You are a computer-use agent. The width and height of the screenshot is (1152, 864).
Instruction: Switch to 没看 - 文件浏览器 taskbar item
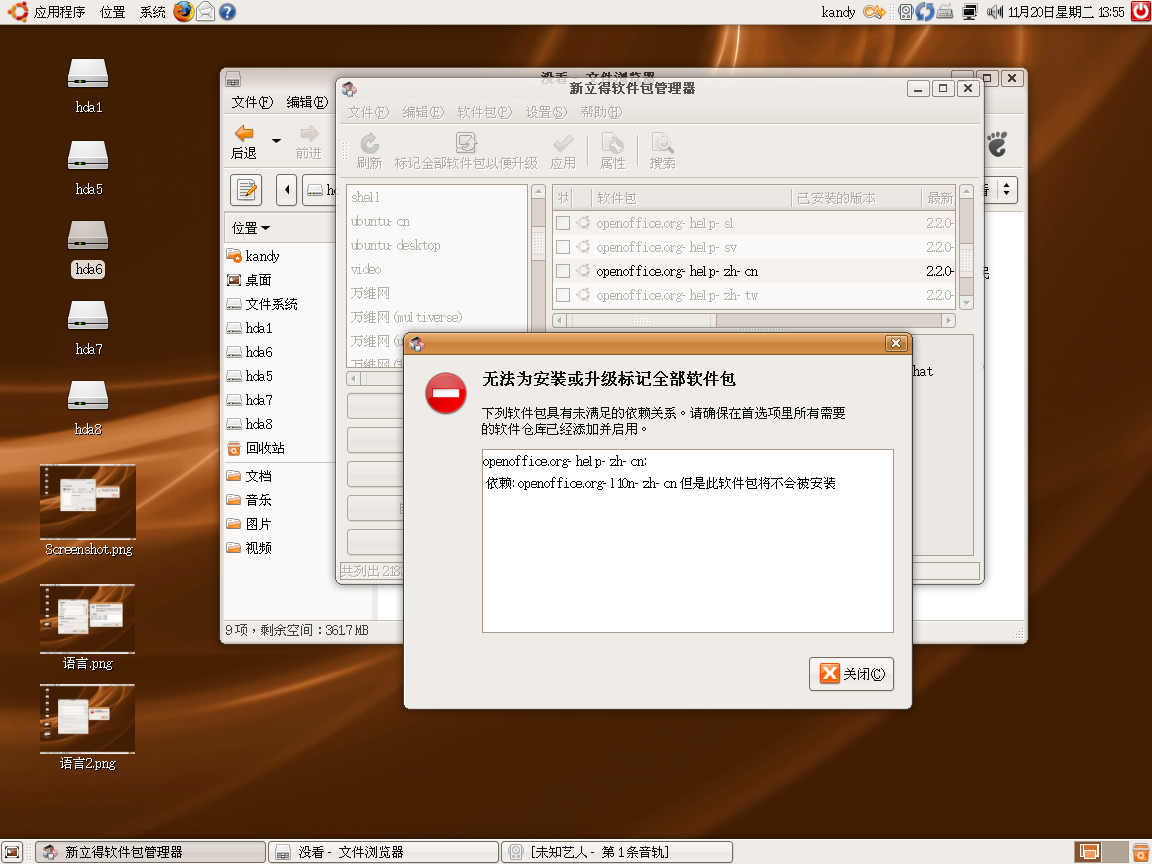(382, 852)
